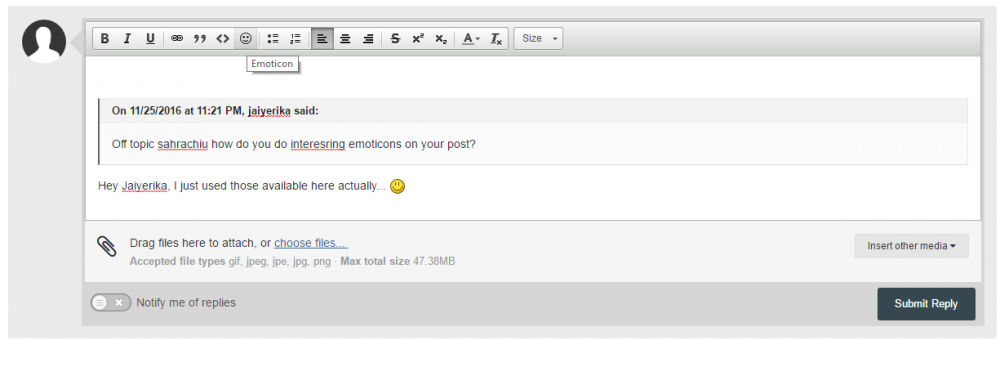1000x376 pixels.
Task: Open the font Size dropdown
Action: 538,39
